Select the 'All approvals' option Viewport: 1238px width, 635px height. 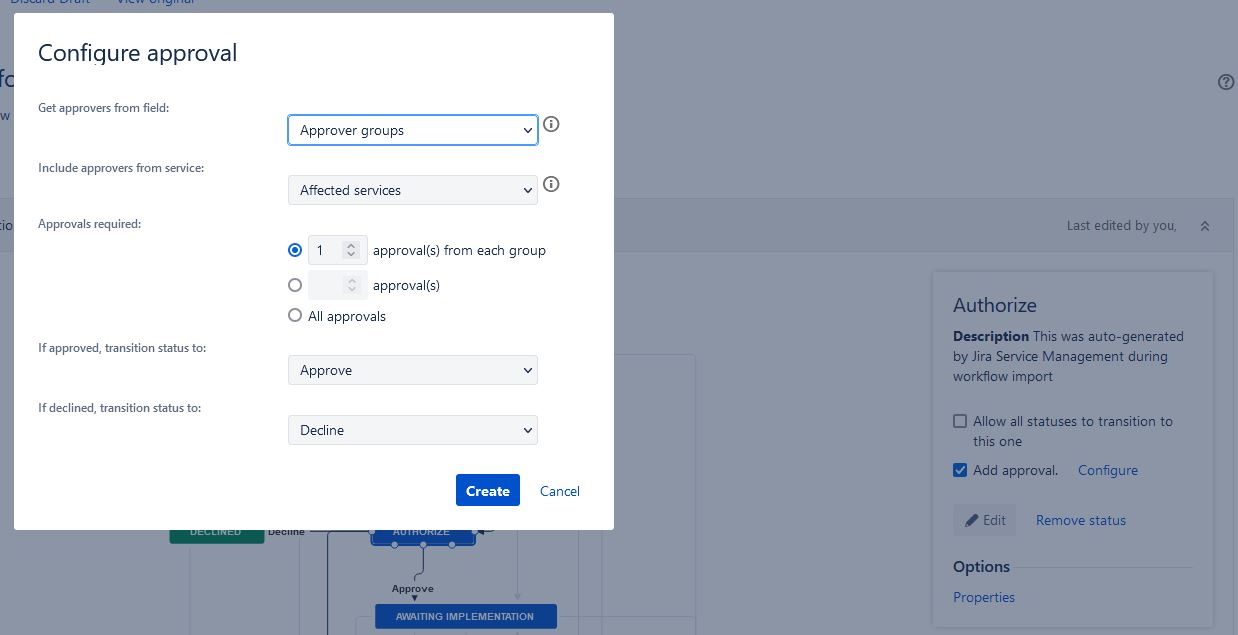click(x=295, y=316)
